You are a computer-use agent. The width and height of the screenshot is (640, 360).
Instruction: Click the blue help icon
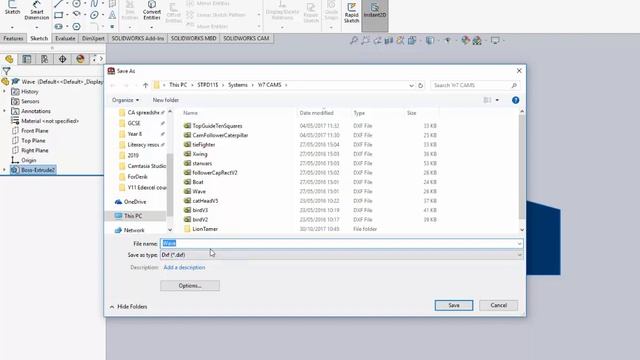(x=516, y=100)
